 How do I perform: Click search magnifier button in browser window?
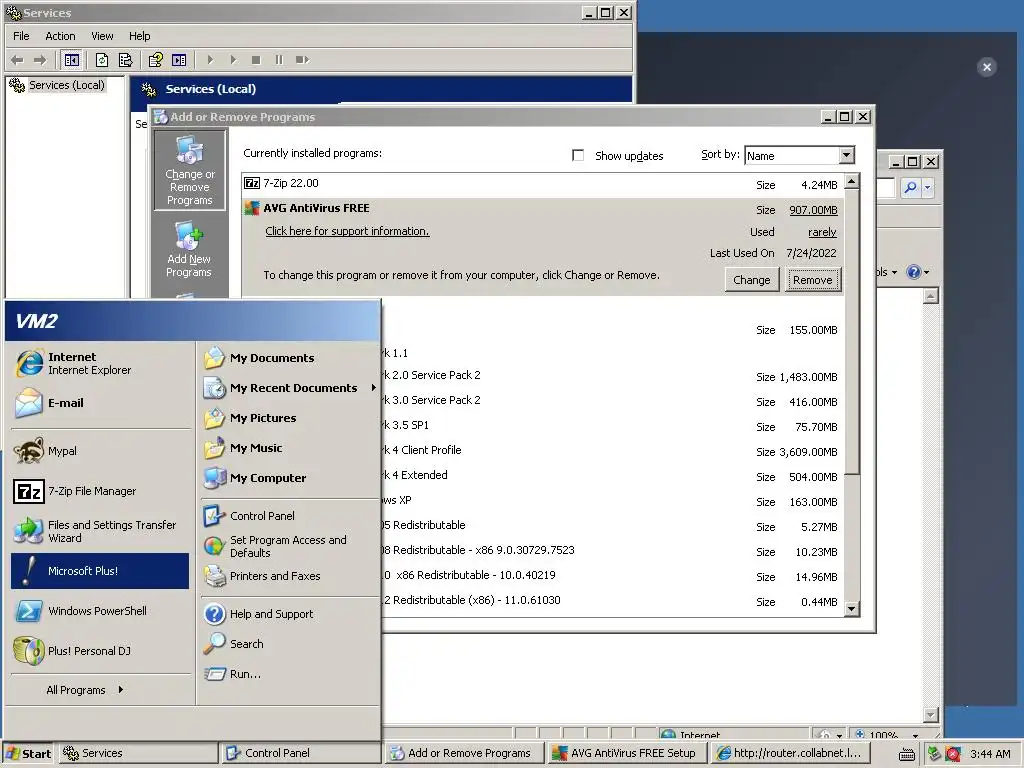tap(910, 188)
